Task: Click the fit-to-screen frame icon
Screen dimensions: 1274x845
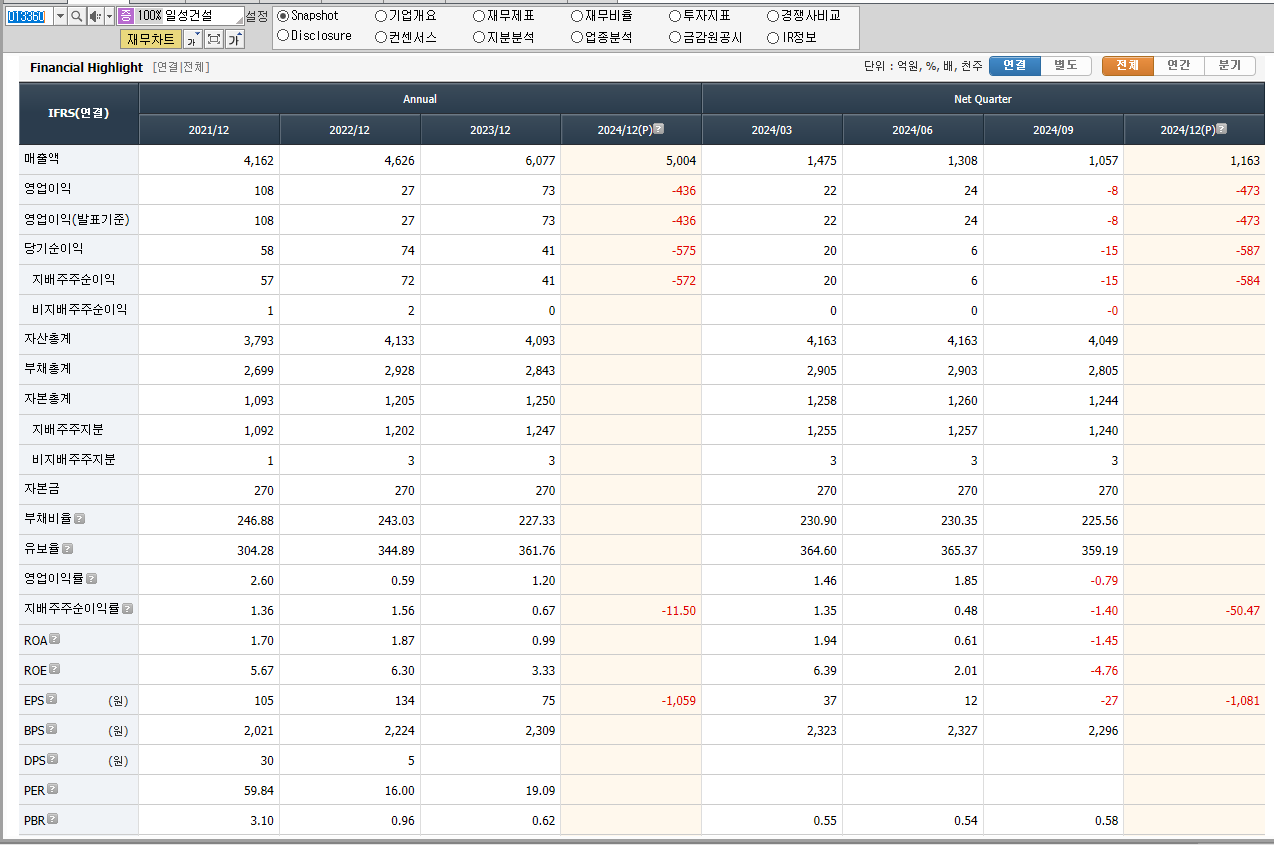Action: pos(214,39)
